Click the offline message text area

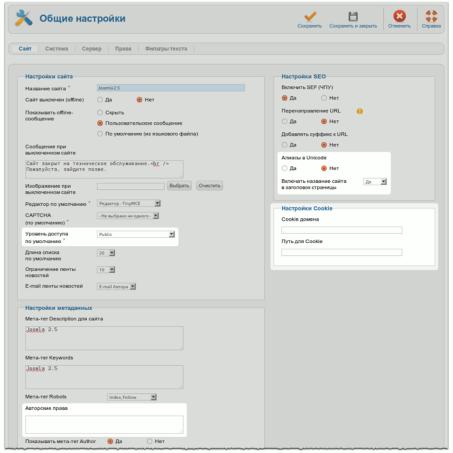click(x=104, y=169)
